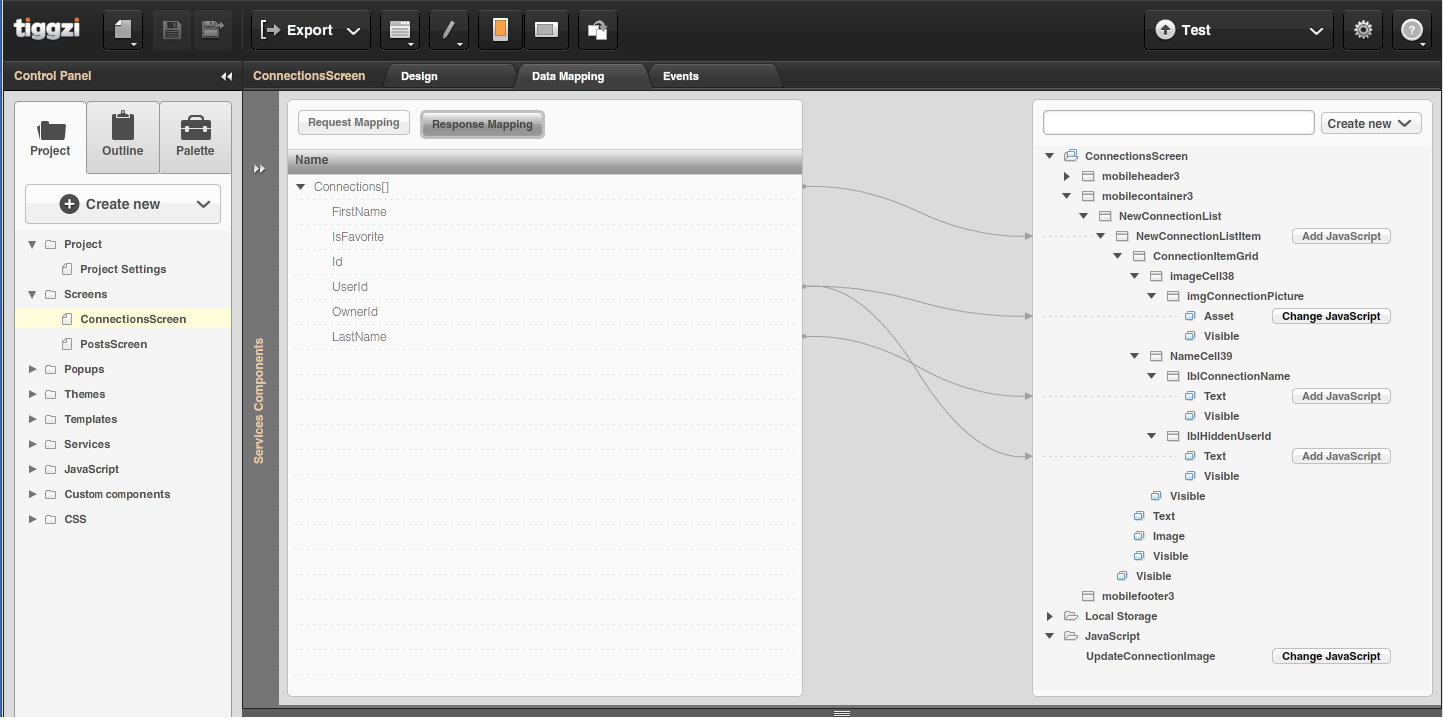This screenshot has height=720, width=1443.
Task: Select the Response Mapping toggle
Action: [482, 124]
